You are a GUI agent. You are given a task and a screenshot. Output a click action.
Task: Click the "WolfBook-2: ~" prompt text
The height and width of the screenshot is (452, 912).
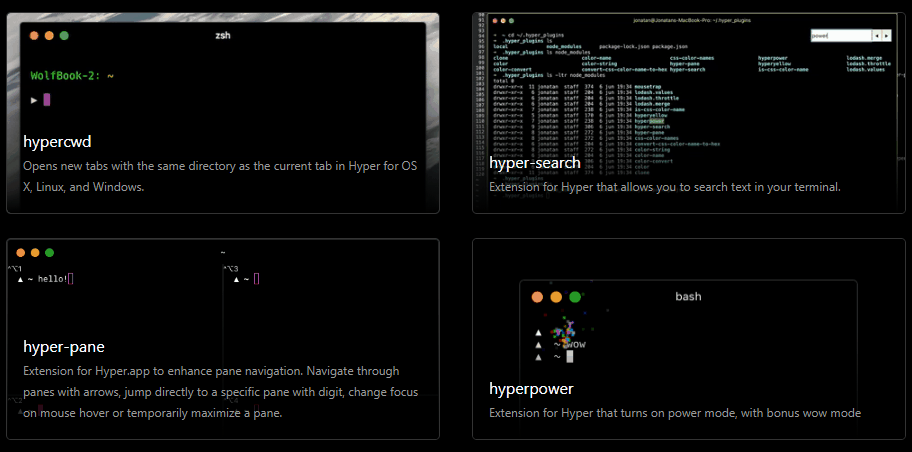pyautogui.click(x=72, y=76)
